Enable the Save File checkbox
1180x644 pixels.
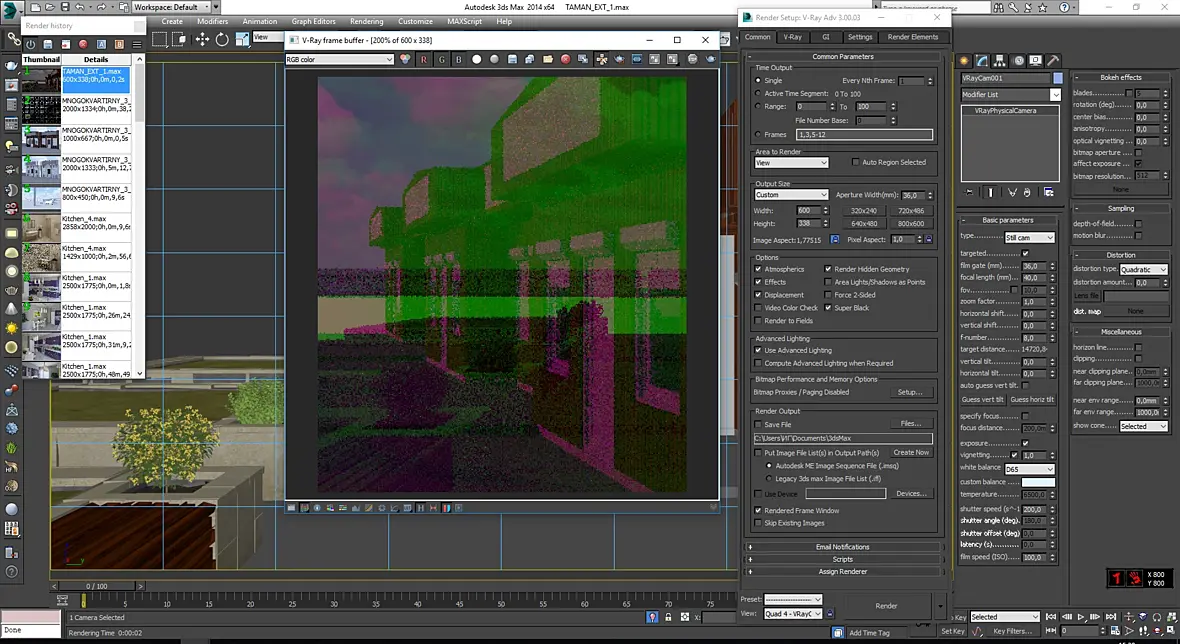coord(758,424)
